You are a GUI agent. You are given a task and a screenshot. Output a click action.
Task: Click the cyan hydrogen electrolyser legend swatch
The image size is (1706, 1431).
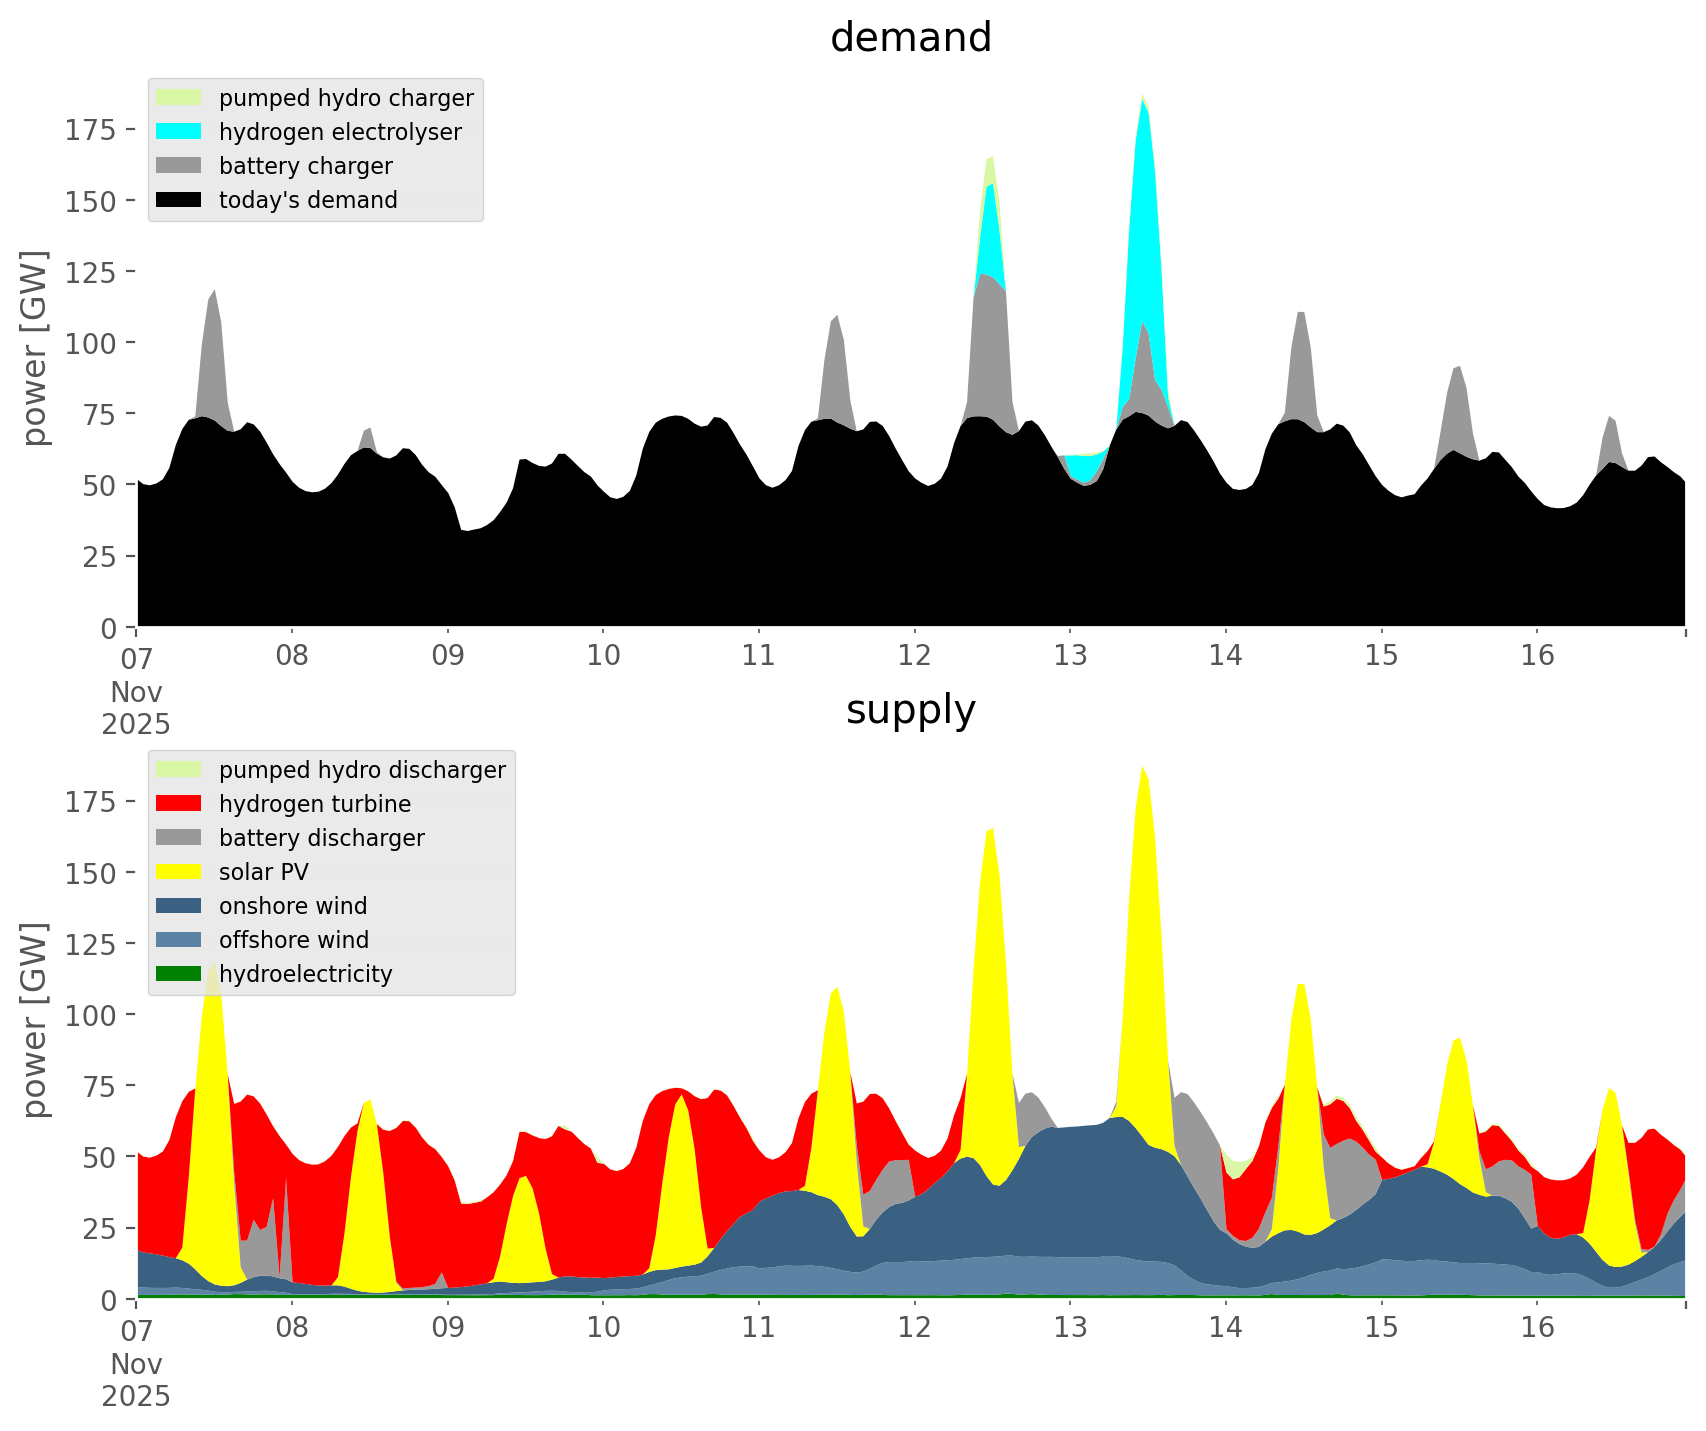click(x=179, y=132)
